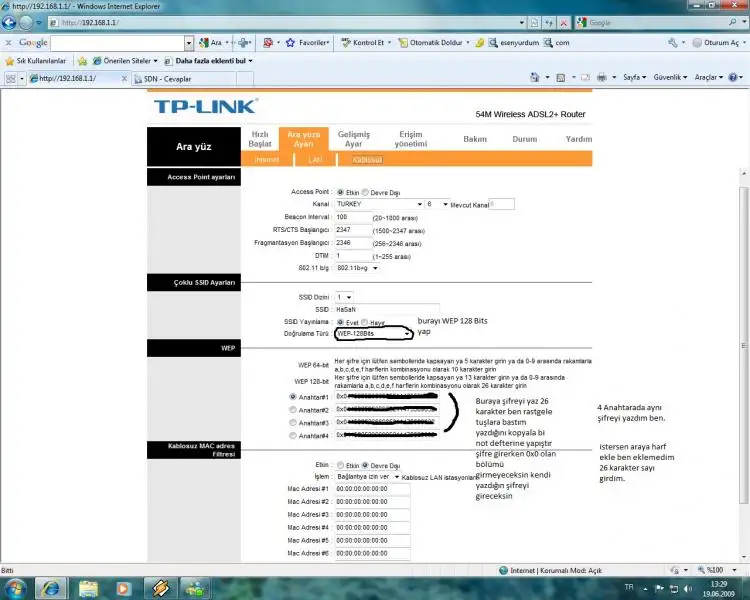Enable MAC filter Etkin radio

click(340, 465)
